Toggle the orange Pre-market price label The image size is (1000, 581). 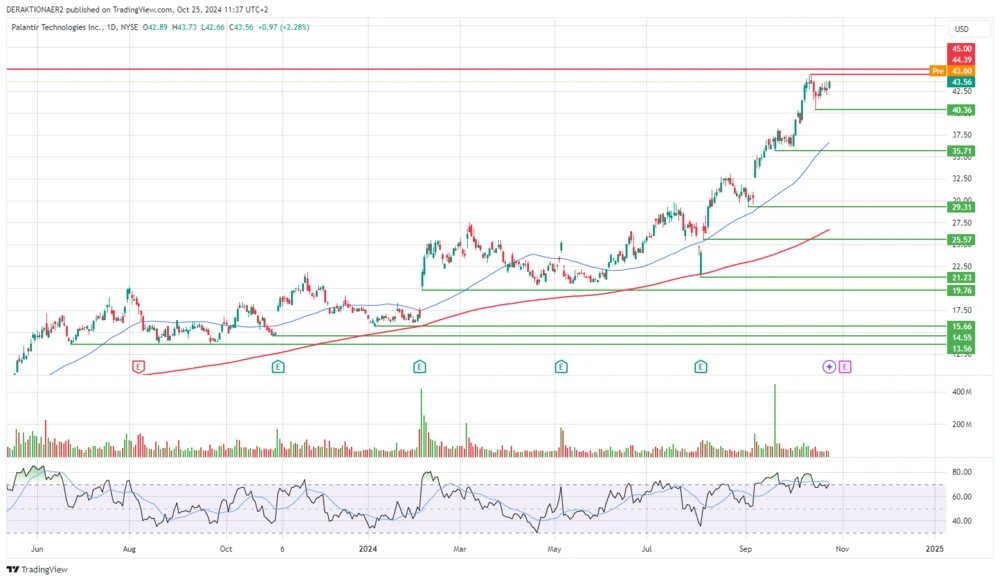[x=938, y=71]
